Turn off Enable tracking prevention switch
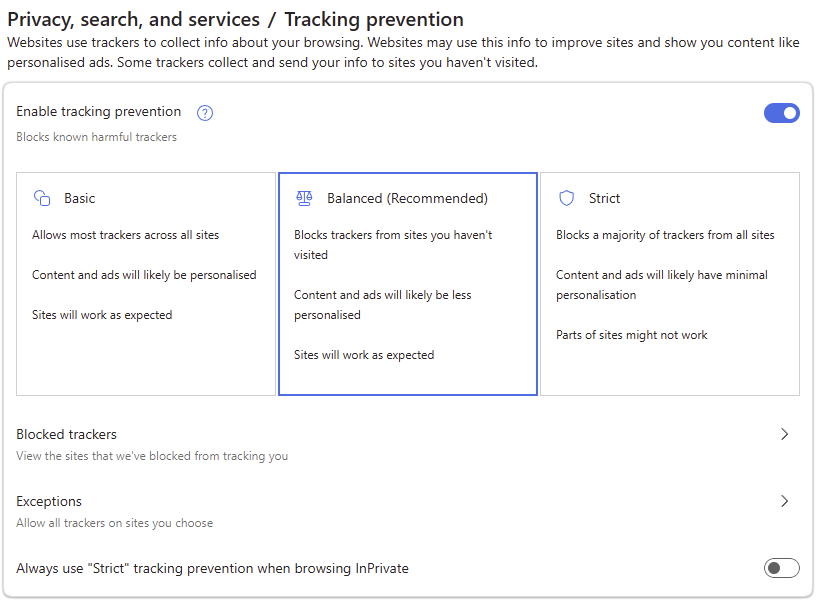 (x=781, y=113)
